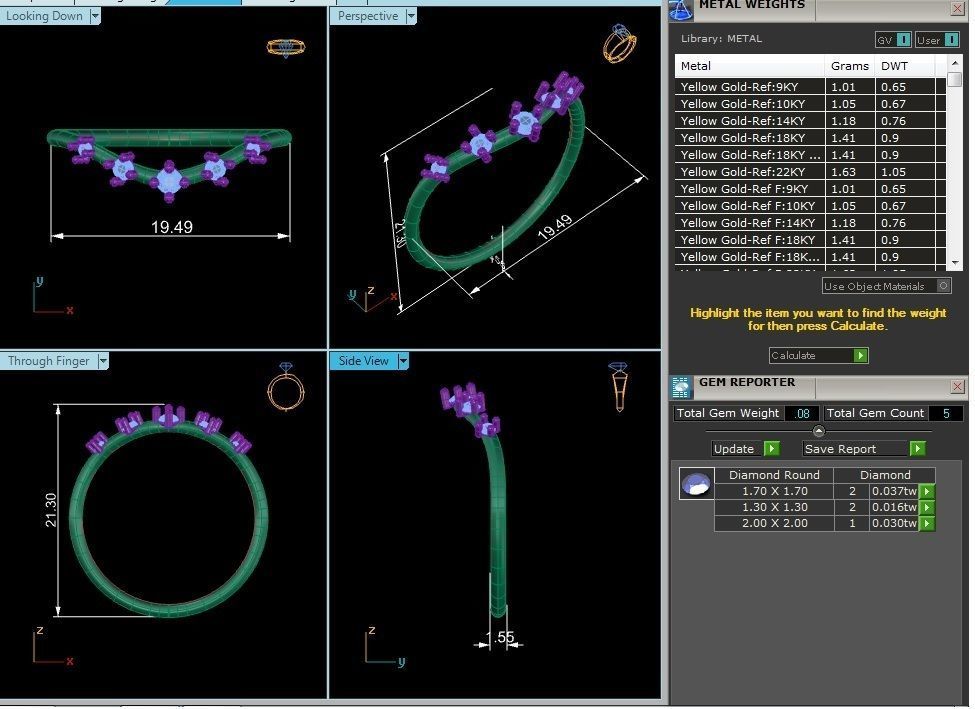
Task: Open the Looking Down viewport dropdown
Action: (95, 16)
